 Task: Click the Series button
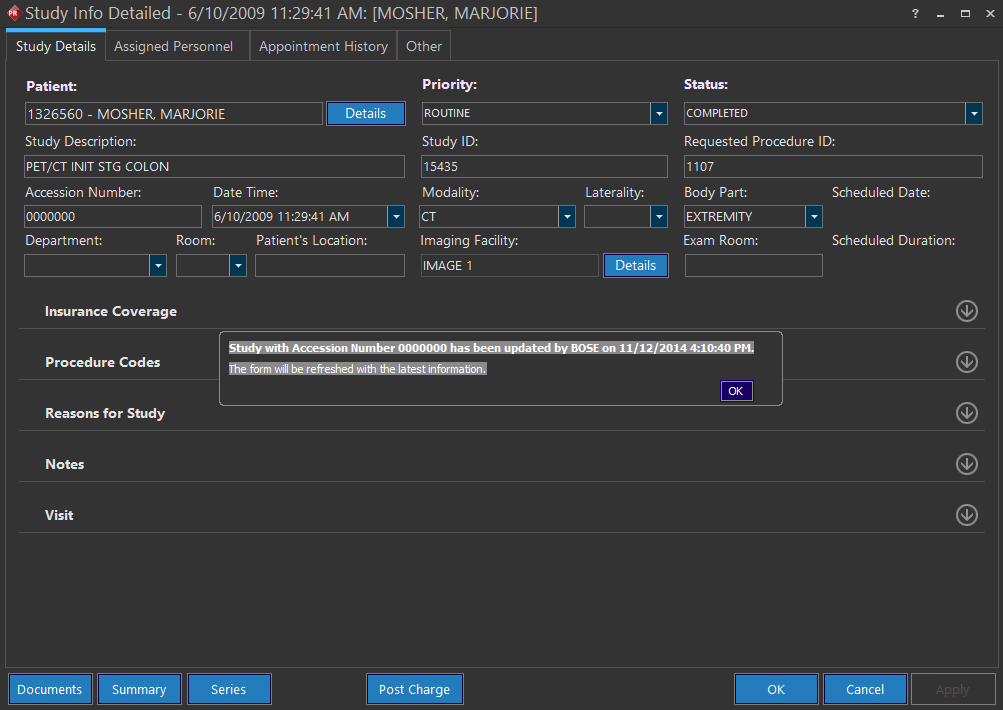228,689
